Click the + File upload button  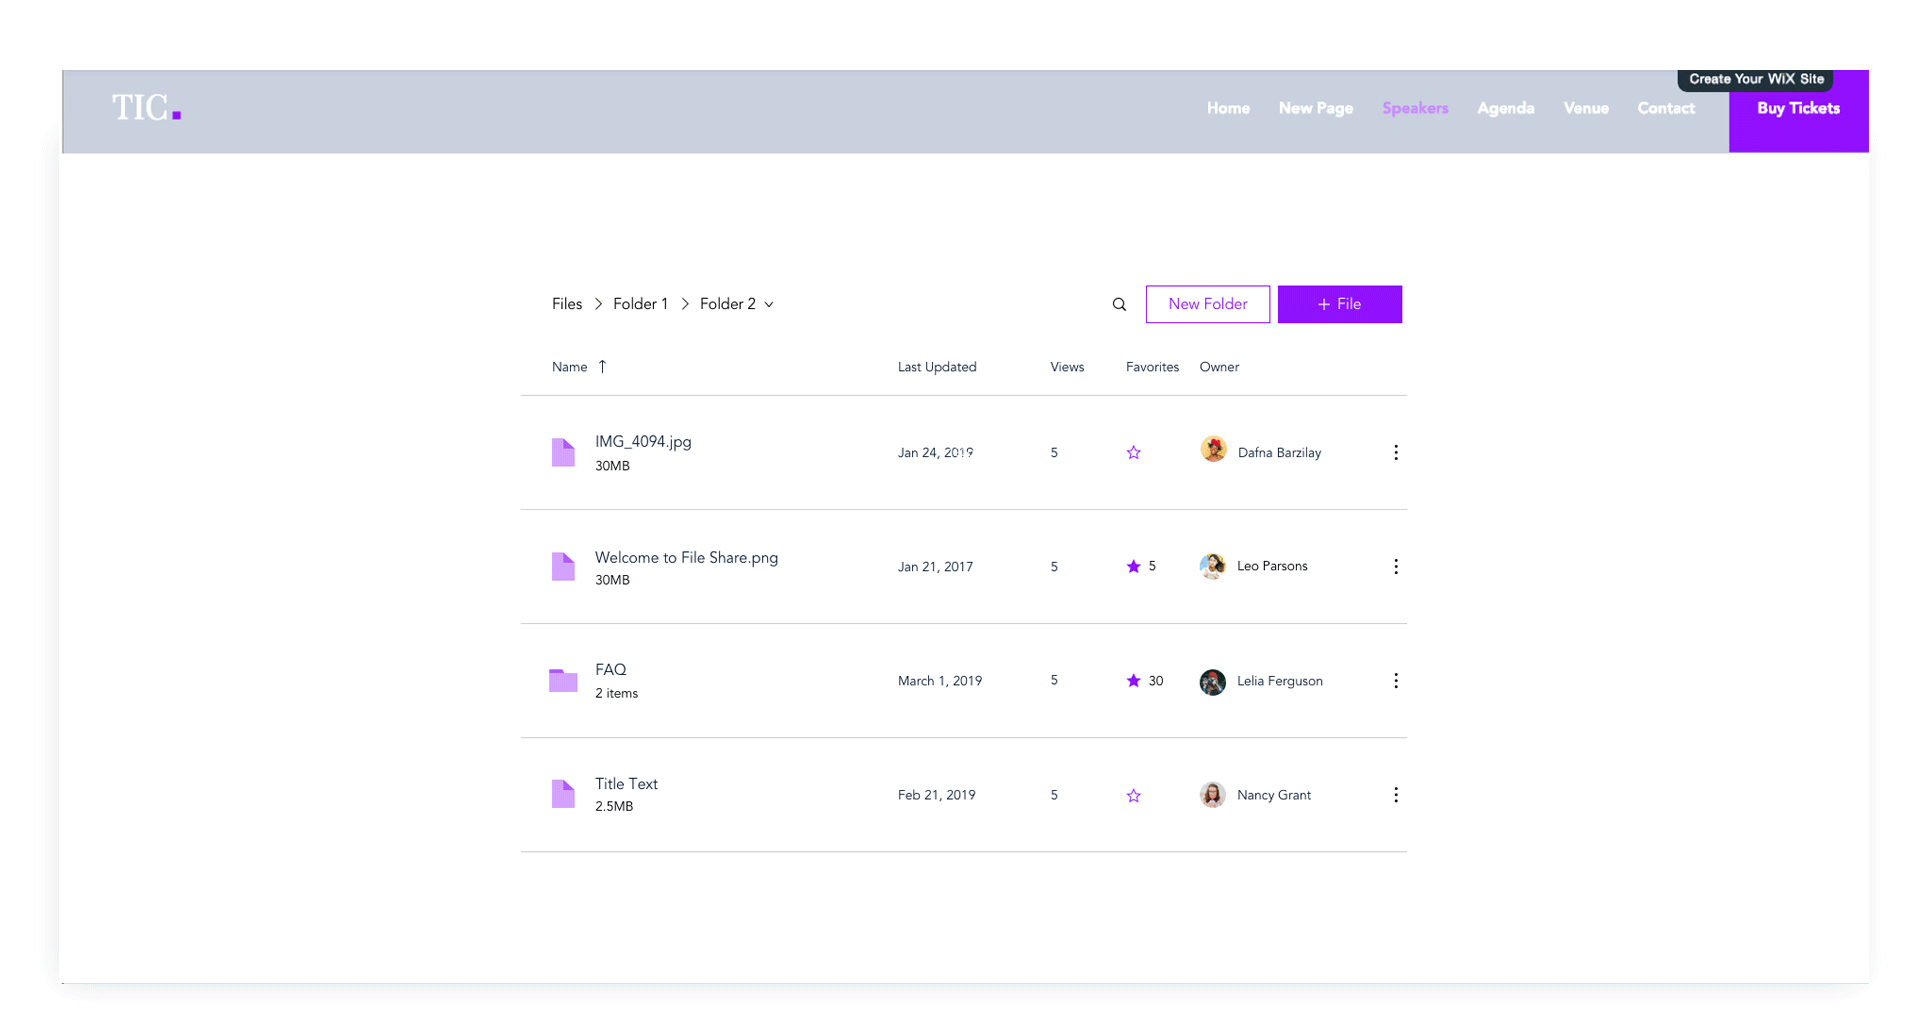click(x=1339, y=304)
